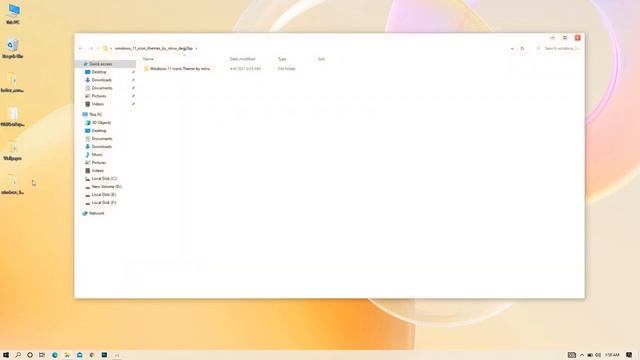Open New Volume (D:)
This screenshot has width=640, height=360.
pos(106,187)
